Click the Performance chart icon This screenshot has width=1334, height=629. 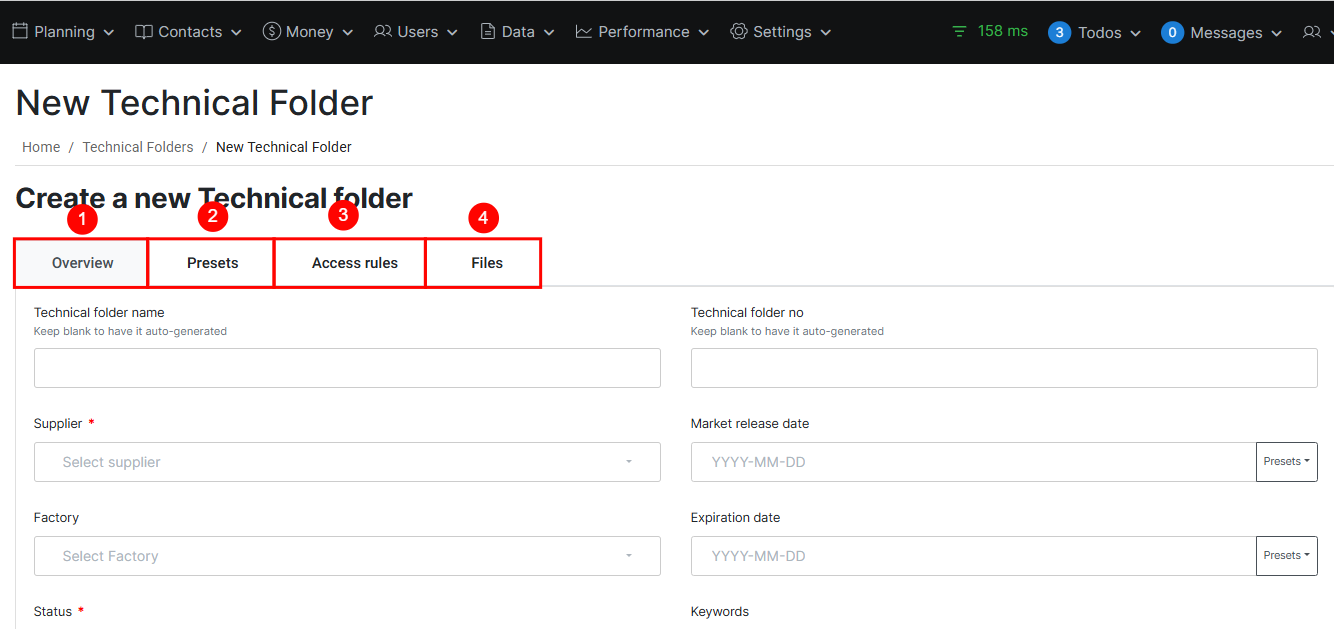tap(584, 32)
